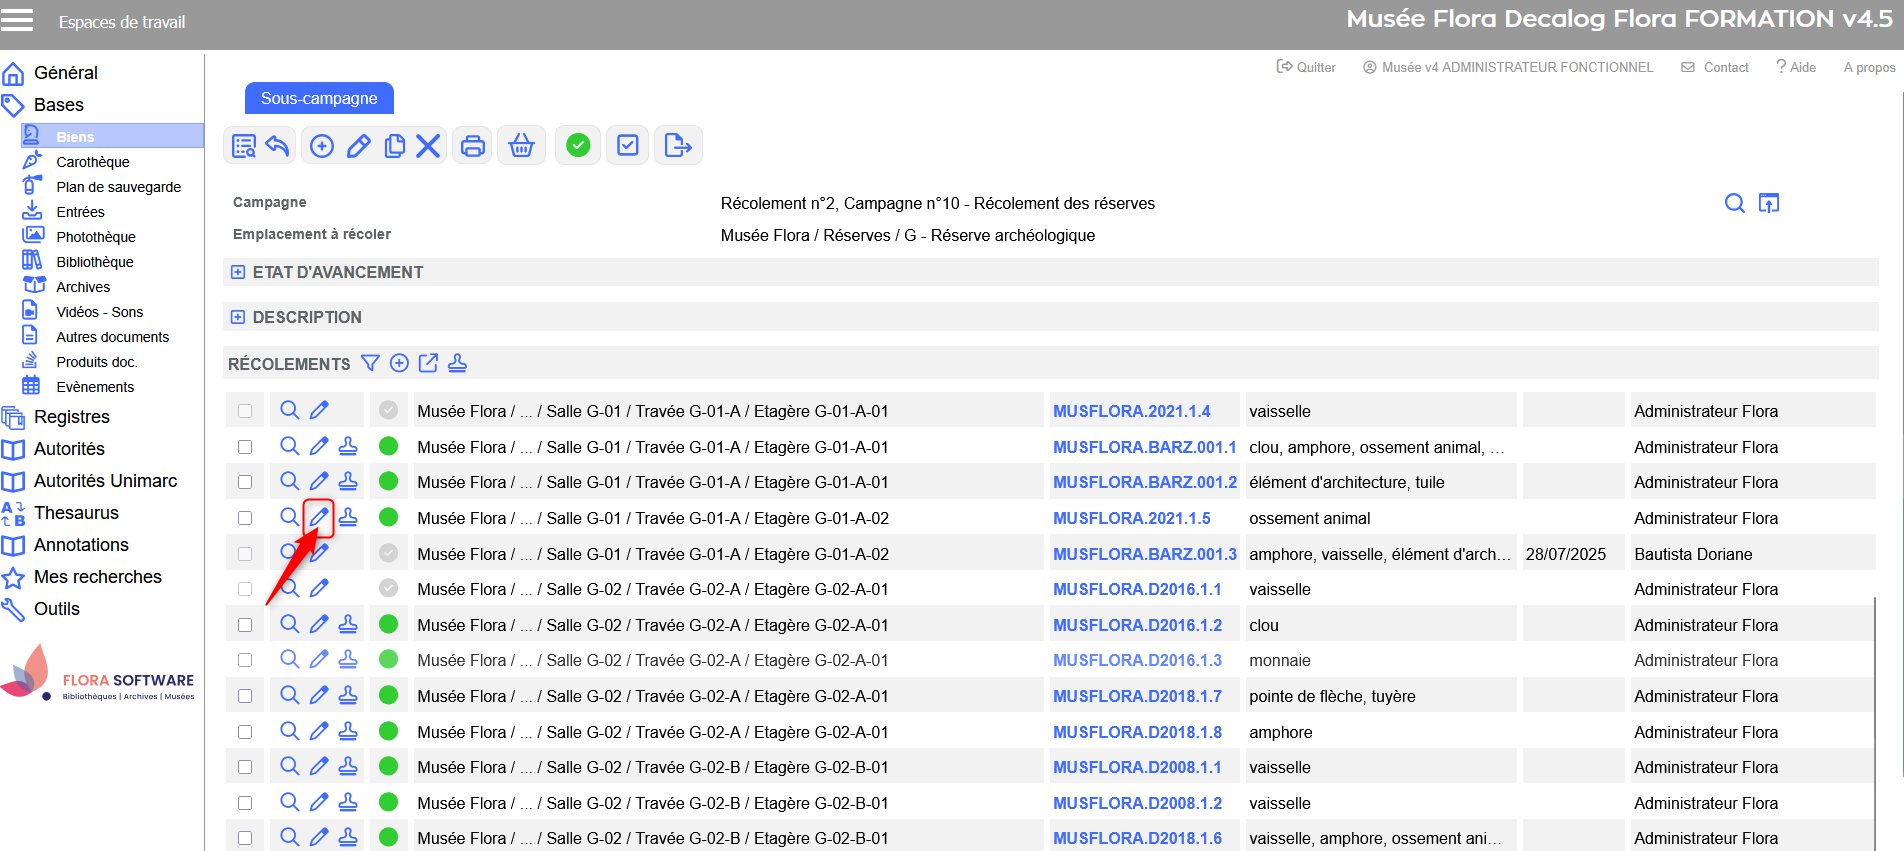Viewport: 1904px width, 851px height.
Task: Expand the DESCRIPTION section
Action: (x=238, y=317)
